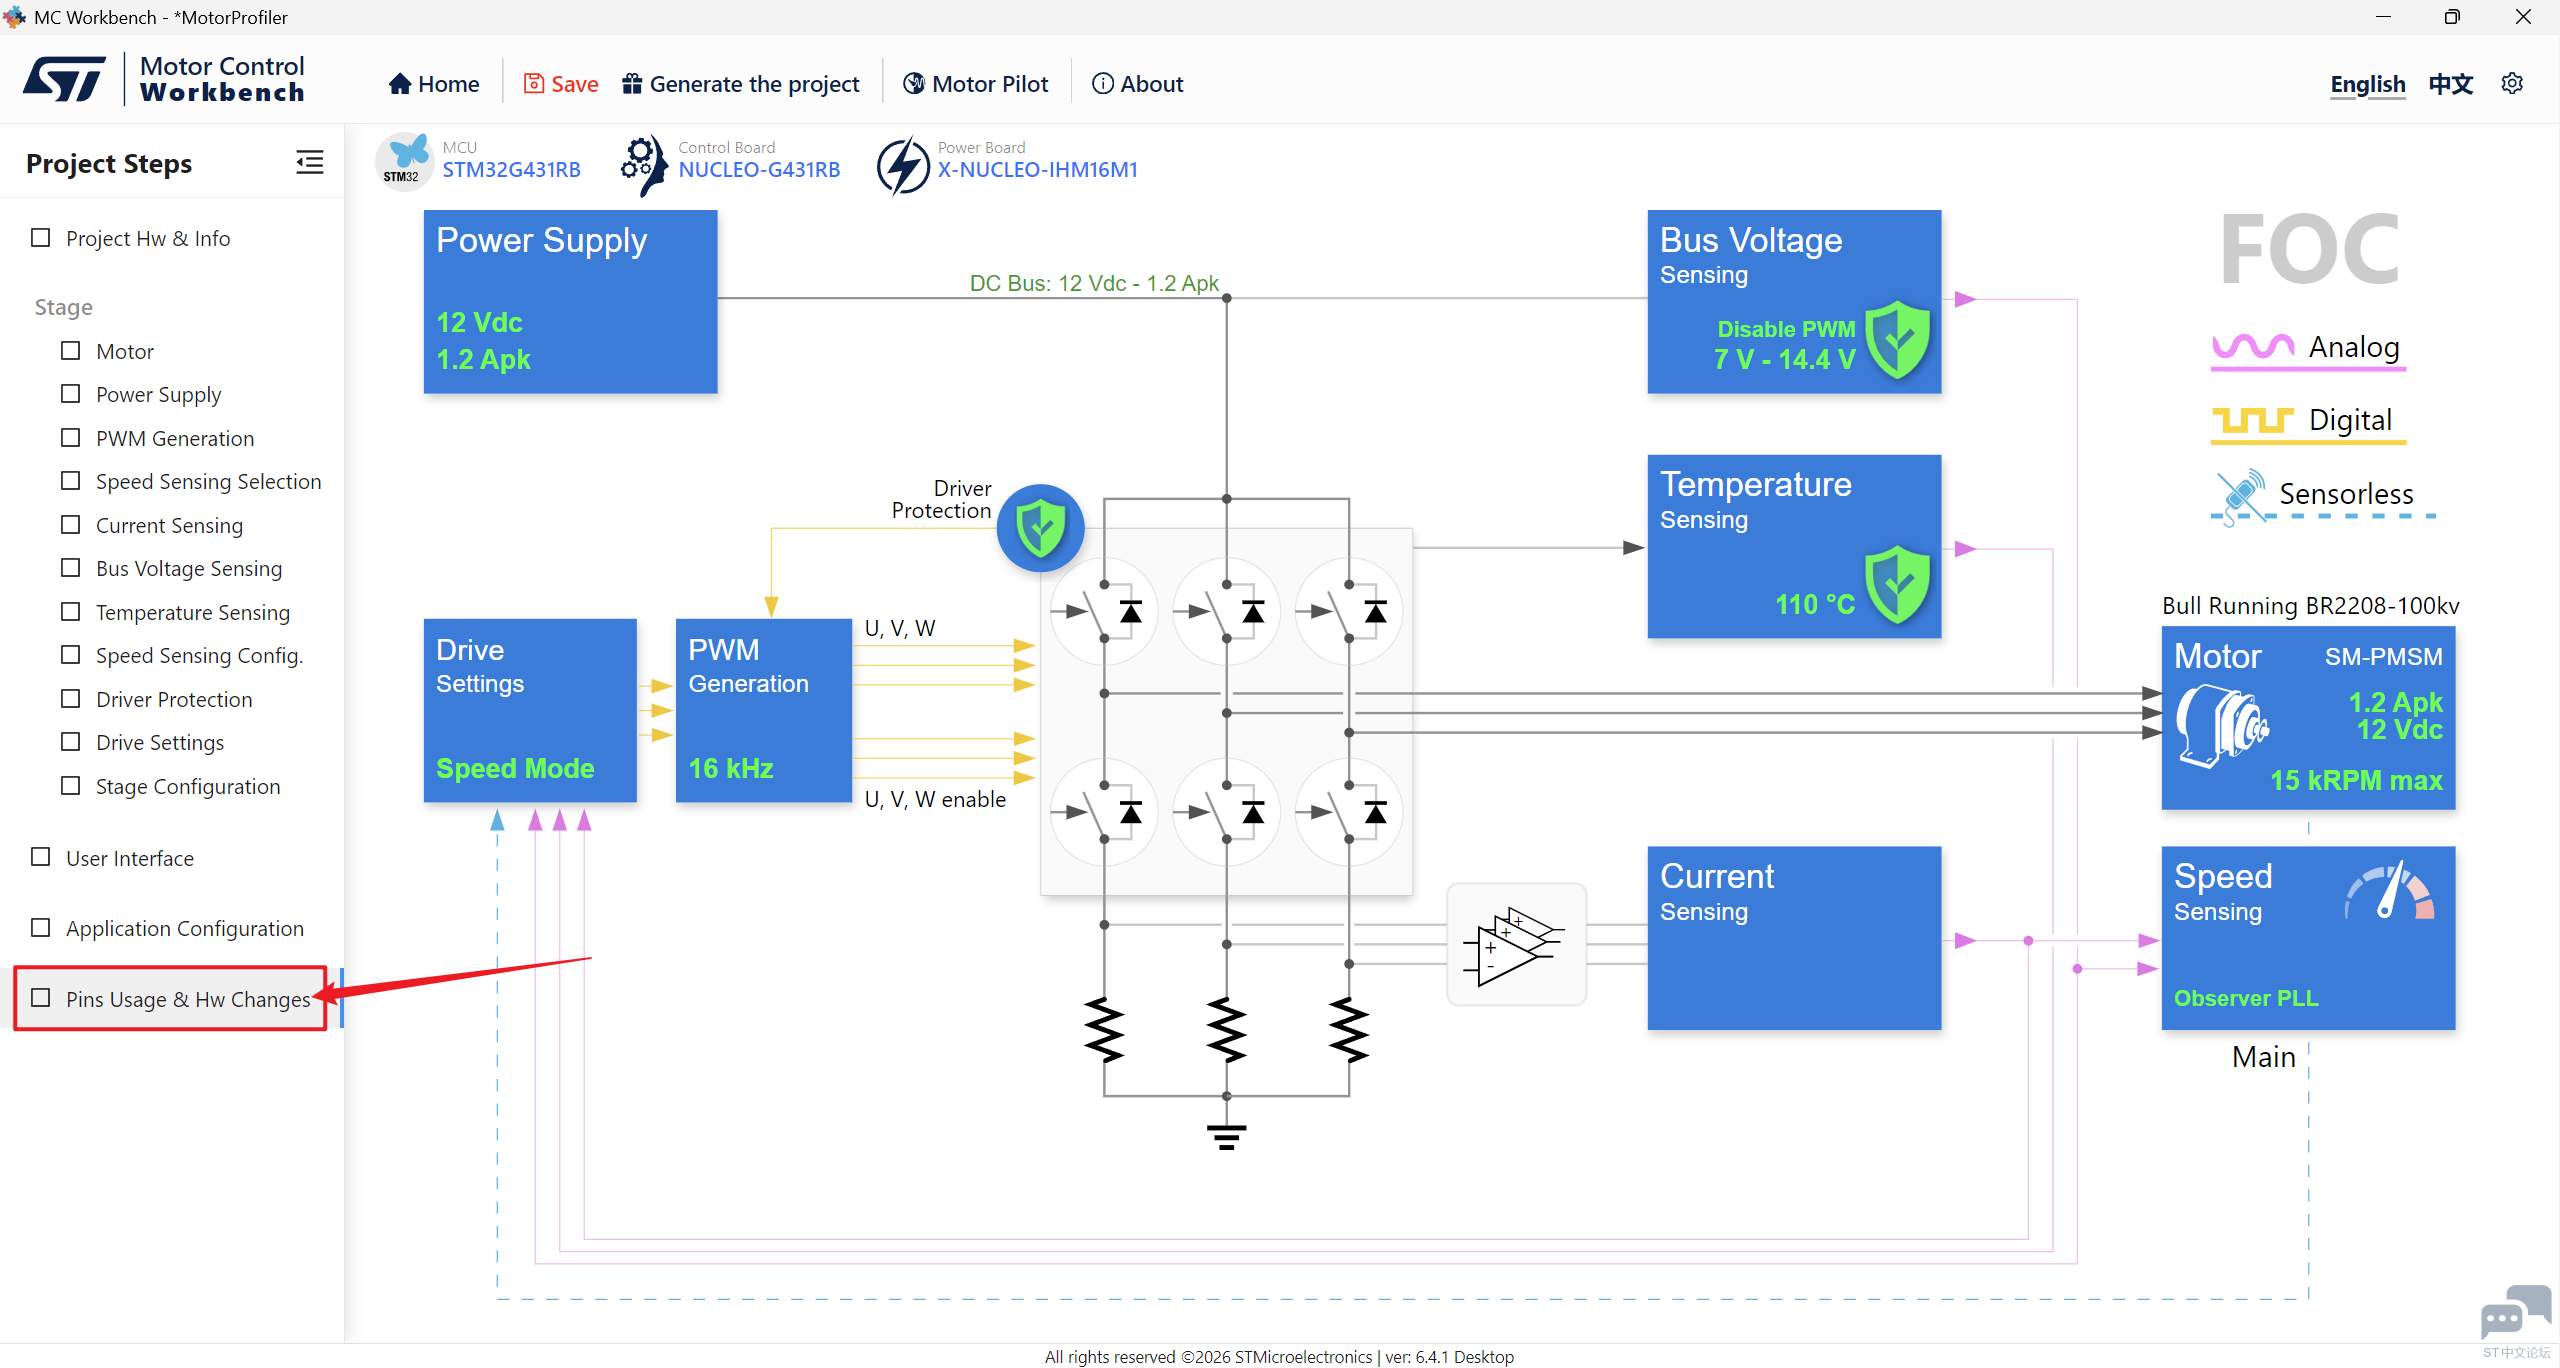Open the PWM Generation block
This screenshot has width=2560, height=1368.
click(764, 710)
